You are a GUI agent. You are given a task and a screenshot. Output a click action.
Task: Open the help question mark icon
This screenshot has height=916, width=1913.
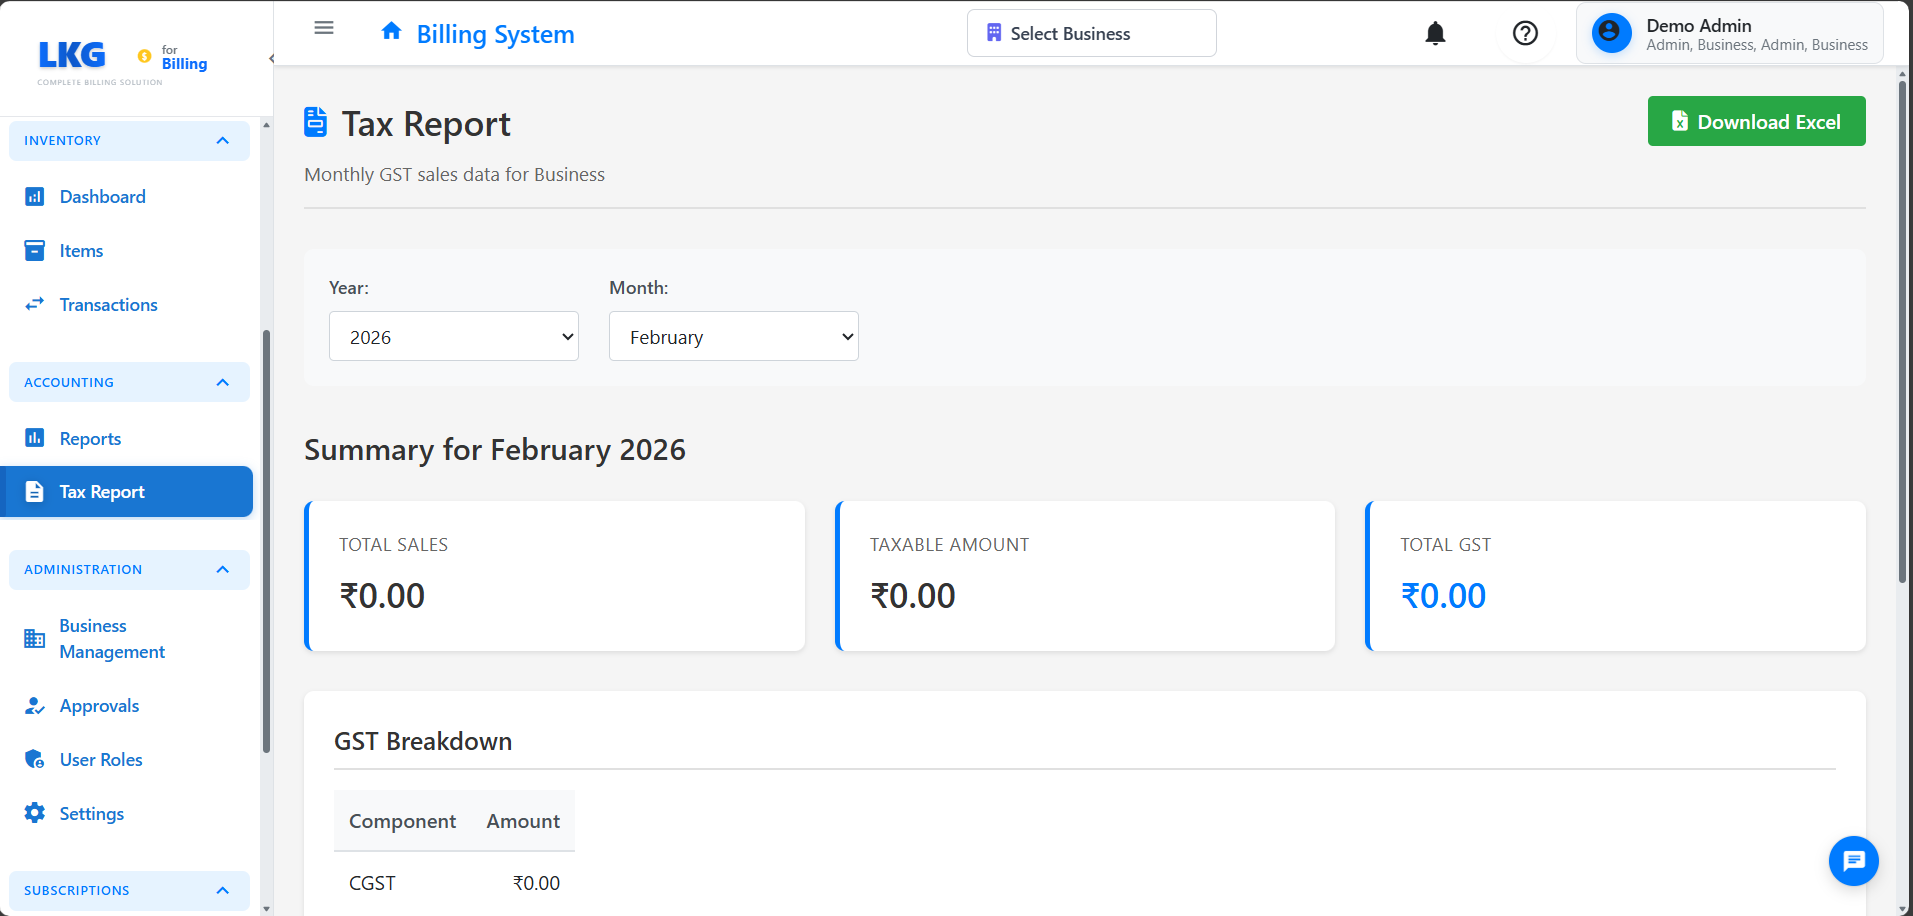pos(1525,34)
